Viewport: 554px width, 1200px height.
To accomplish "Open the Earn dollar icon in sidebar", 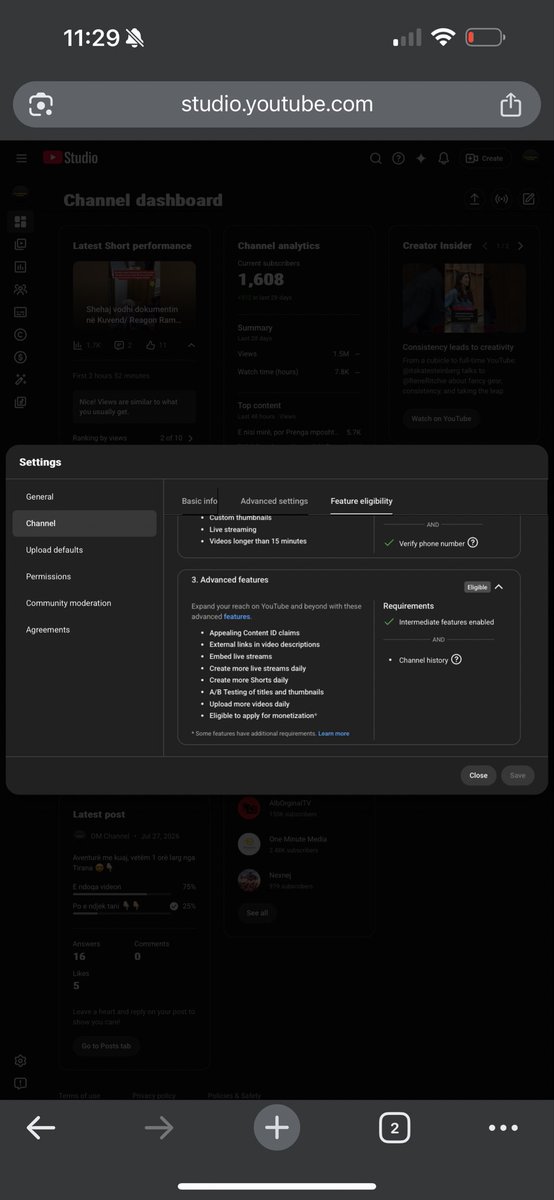I will (x=21, y=357).
